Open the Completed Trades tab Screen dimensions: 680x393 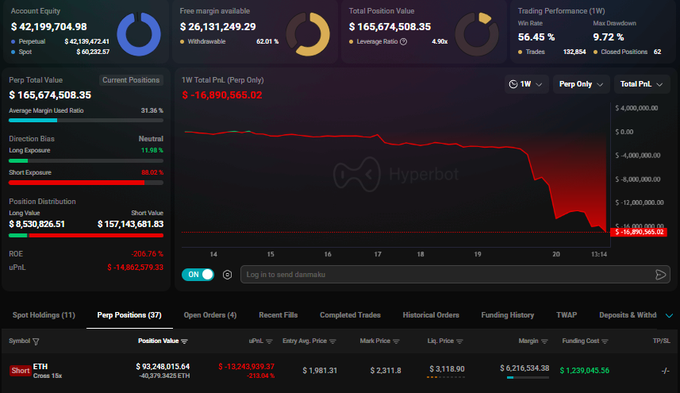350,315
